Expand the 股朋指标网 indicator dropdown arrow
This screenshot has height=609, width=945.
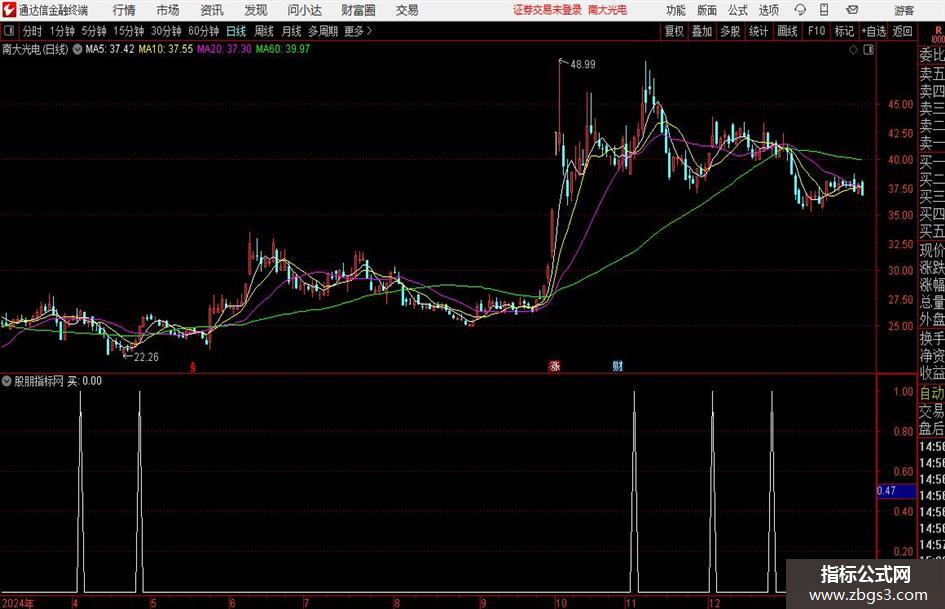click(6, 381)
